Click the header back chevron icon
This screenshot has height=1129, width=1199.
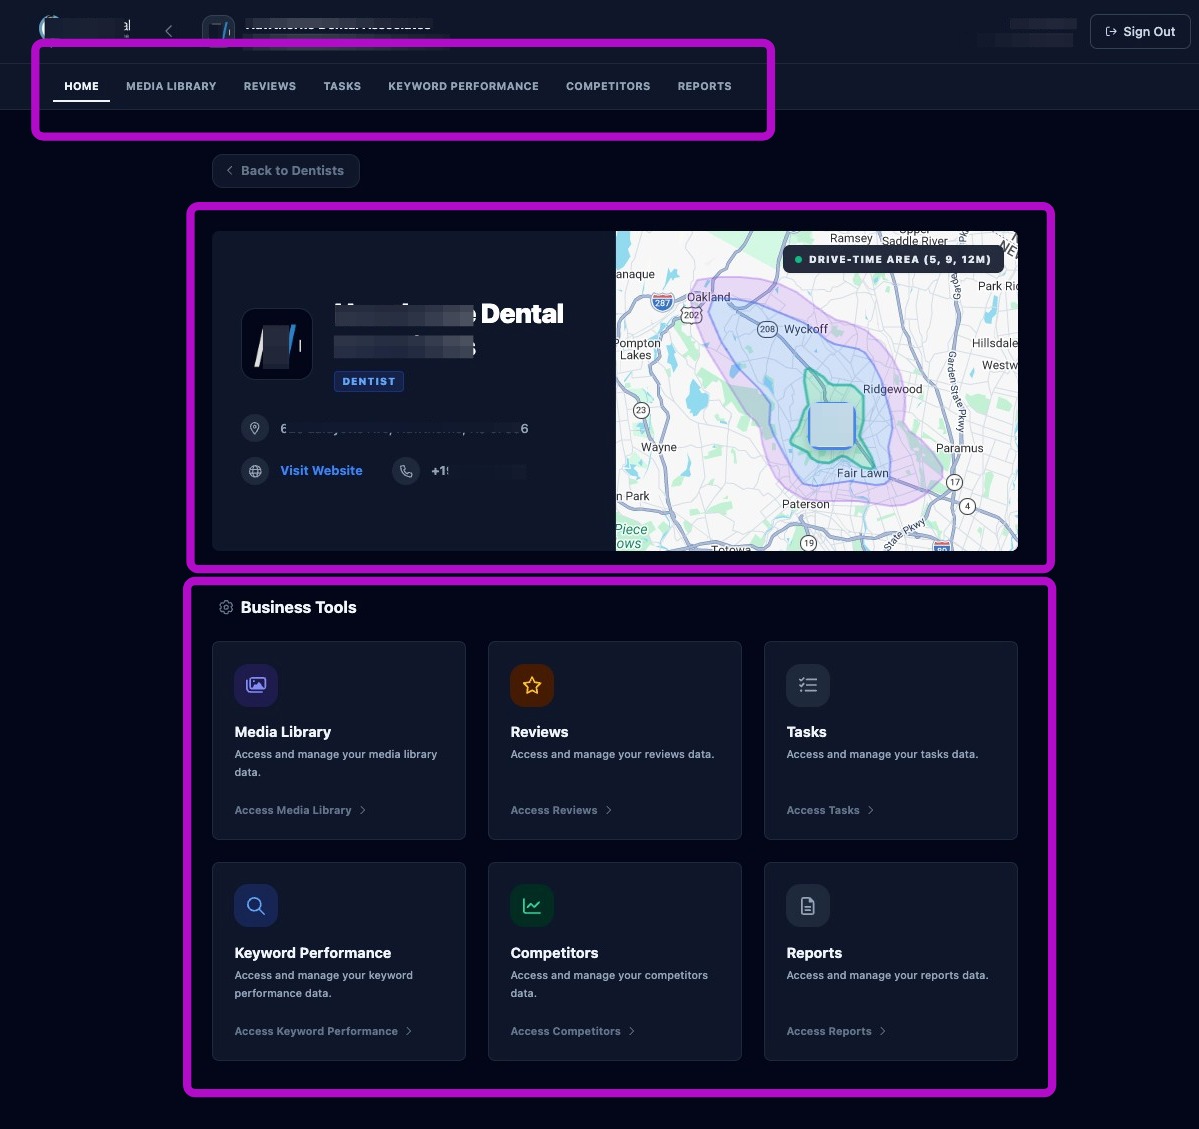[x=169, y=31]
